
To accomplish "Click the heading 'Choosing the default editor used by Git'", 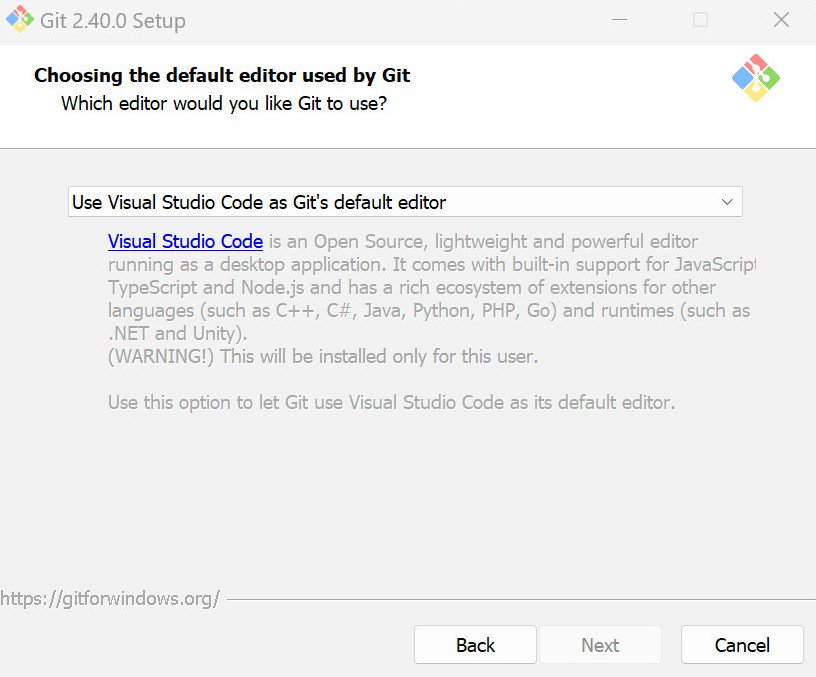I will (x=220, y=75).
